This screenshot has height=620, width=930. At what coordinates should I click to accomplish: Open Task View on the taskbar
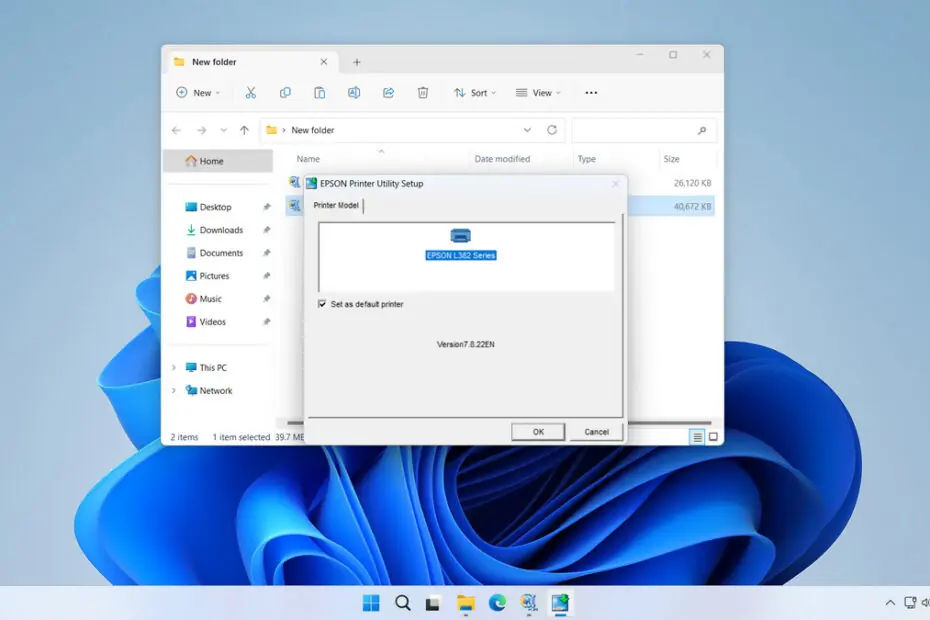[x=433, y=603]
